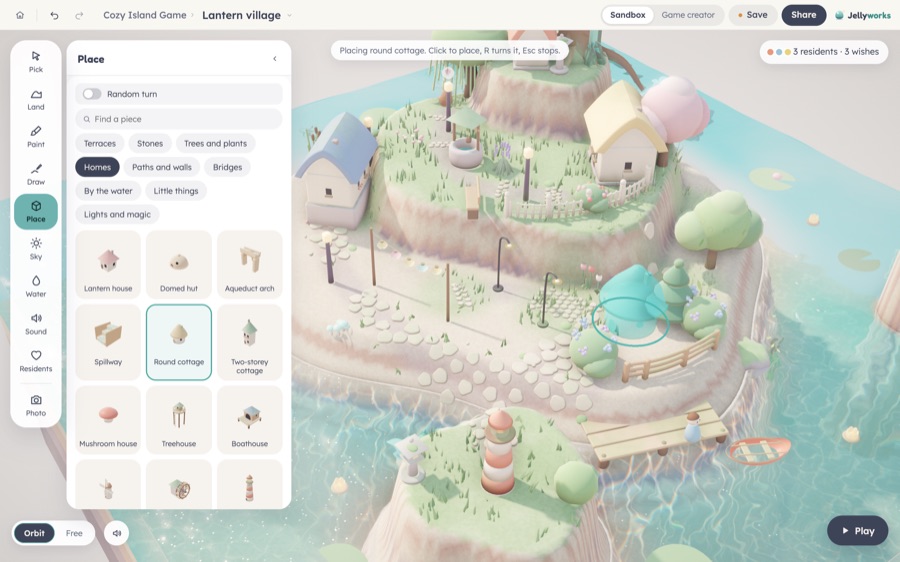
Task: Toggle the Random turn switch
Action: [92, 94]
